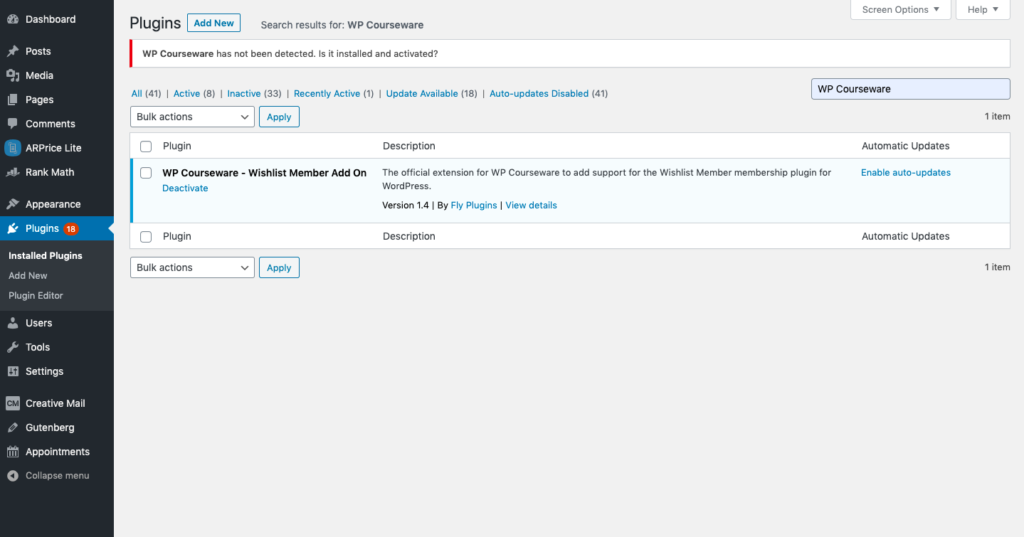The height and width of the screenshot is (537, 1024).
Task: Open the Plugin Editor submenu item
Action: [35, 295]
